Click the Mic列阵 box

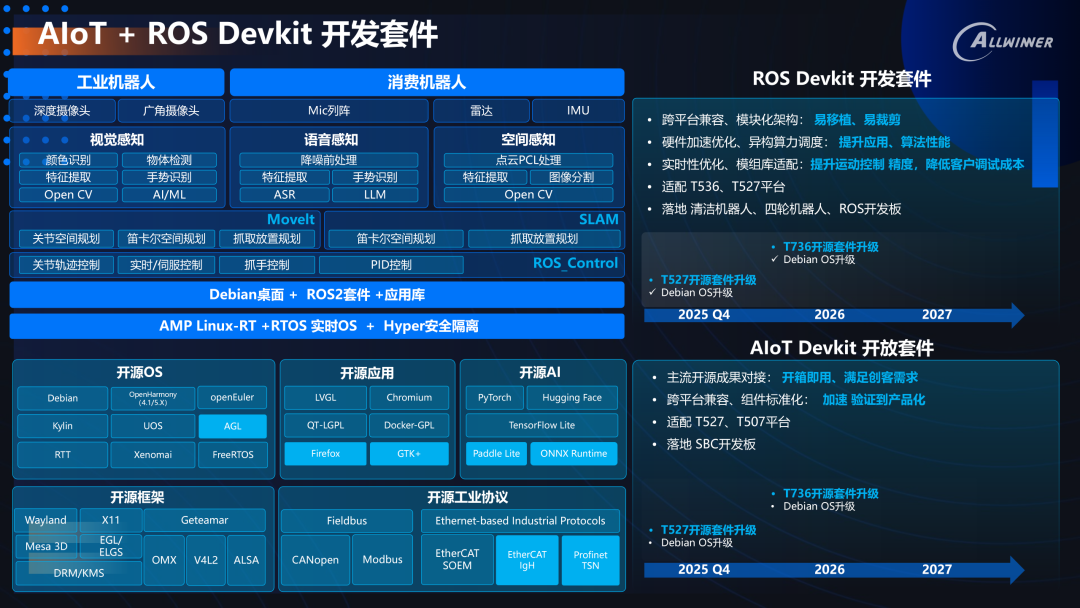(x=329, y=111)
